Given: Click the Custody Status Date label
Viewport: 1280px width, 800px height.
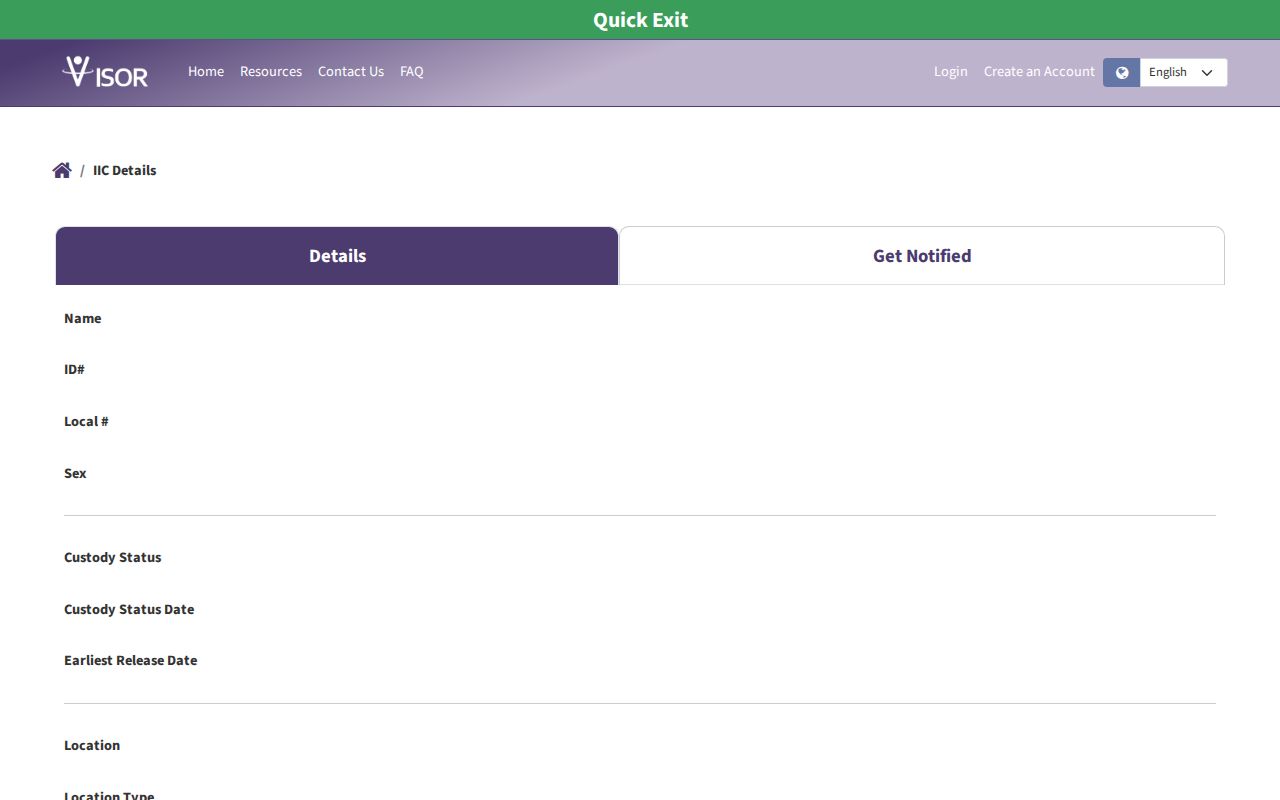Looking at the screenshot, I should (129, 609).
